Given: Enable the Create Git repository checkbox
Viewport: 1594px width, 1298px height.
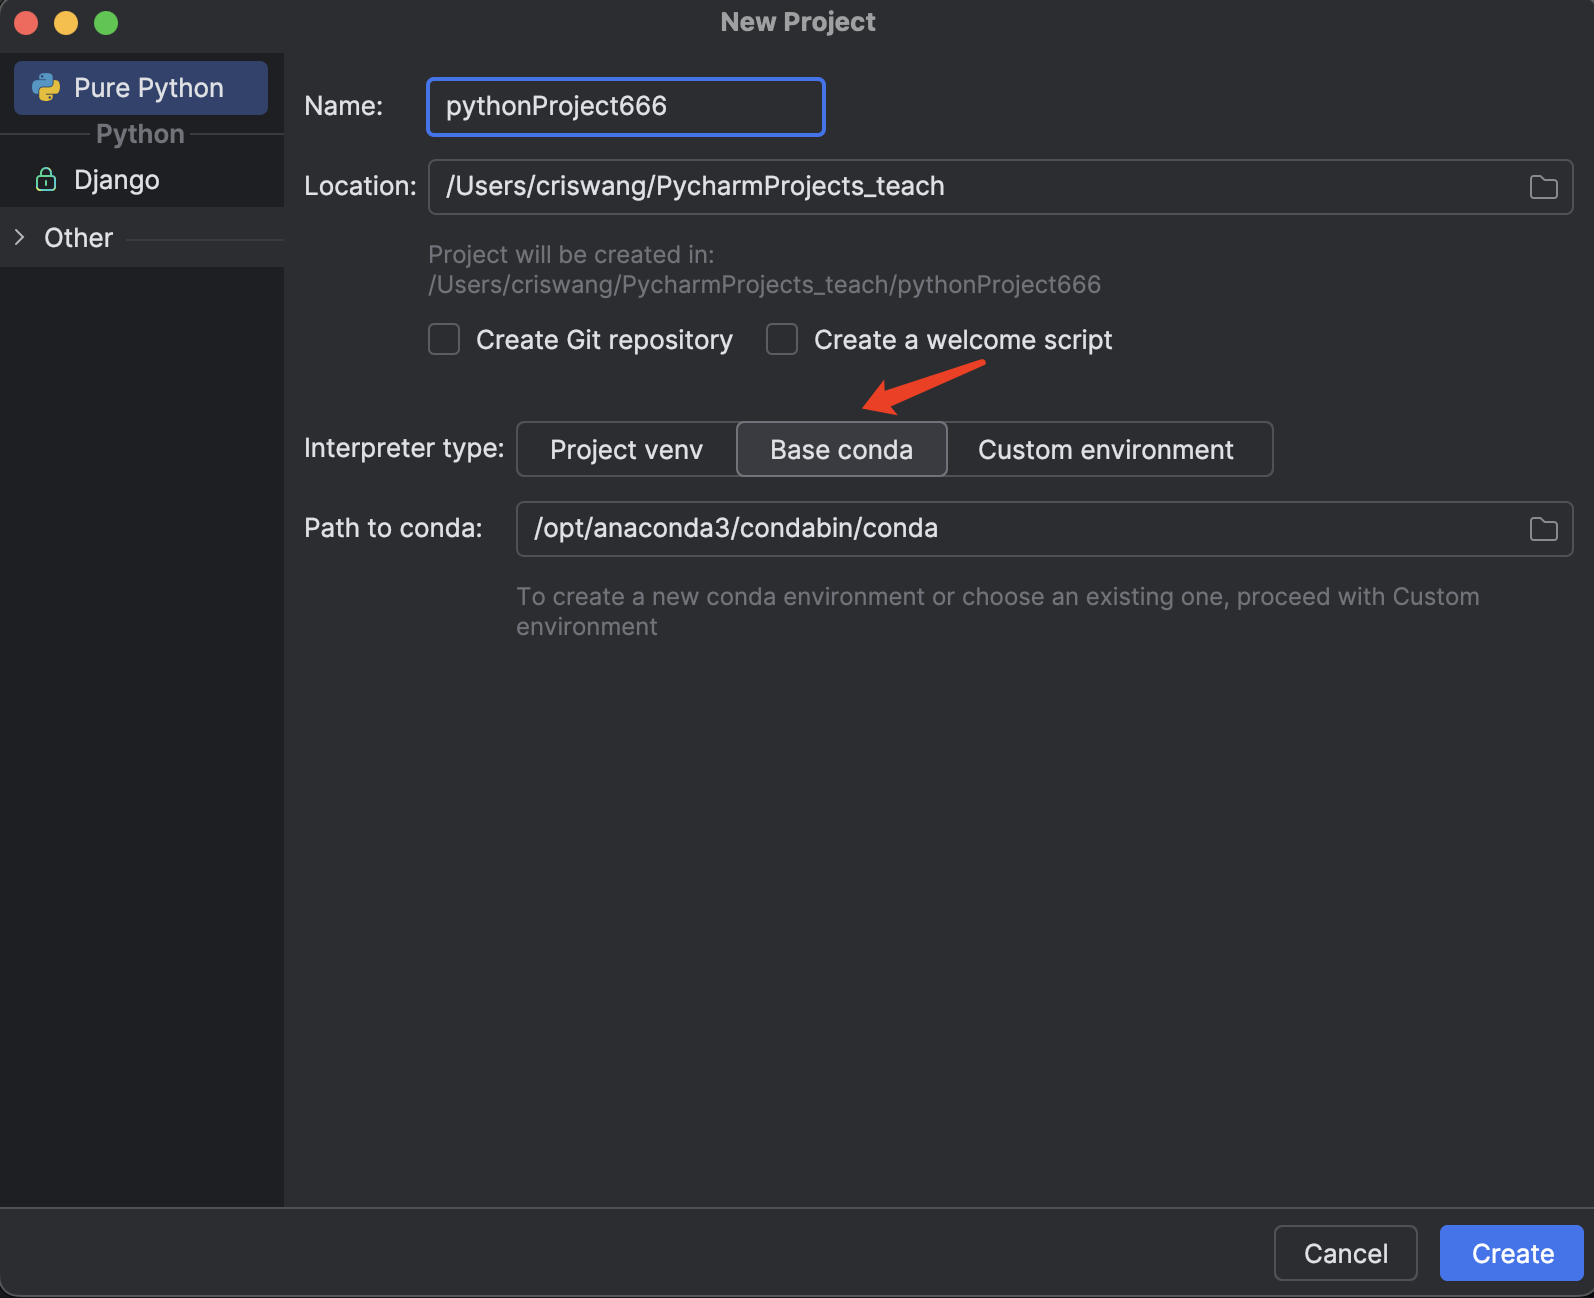Looking at the screenshot, I should click(444, 340).
